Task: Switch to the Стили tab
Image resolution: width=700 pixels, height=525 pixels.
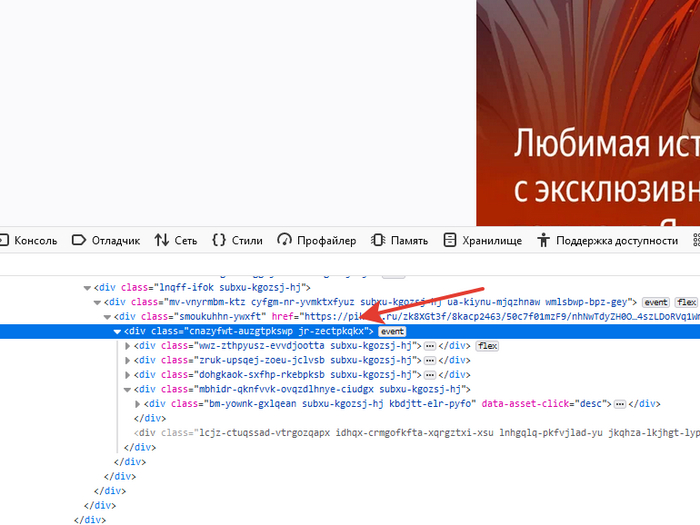Action: (x=237, y=241)
